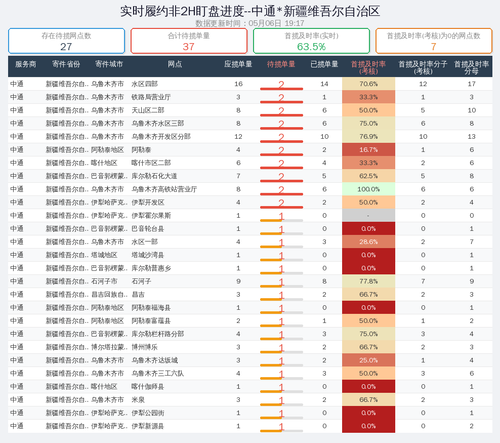
Task: Select the 库尔勒石化大道 station row
Action: pyautogui.click(x=250, y=176)
